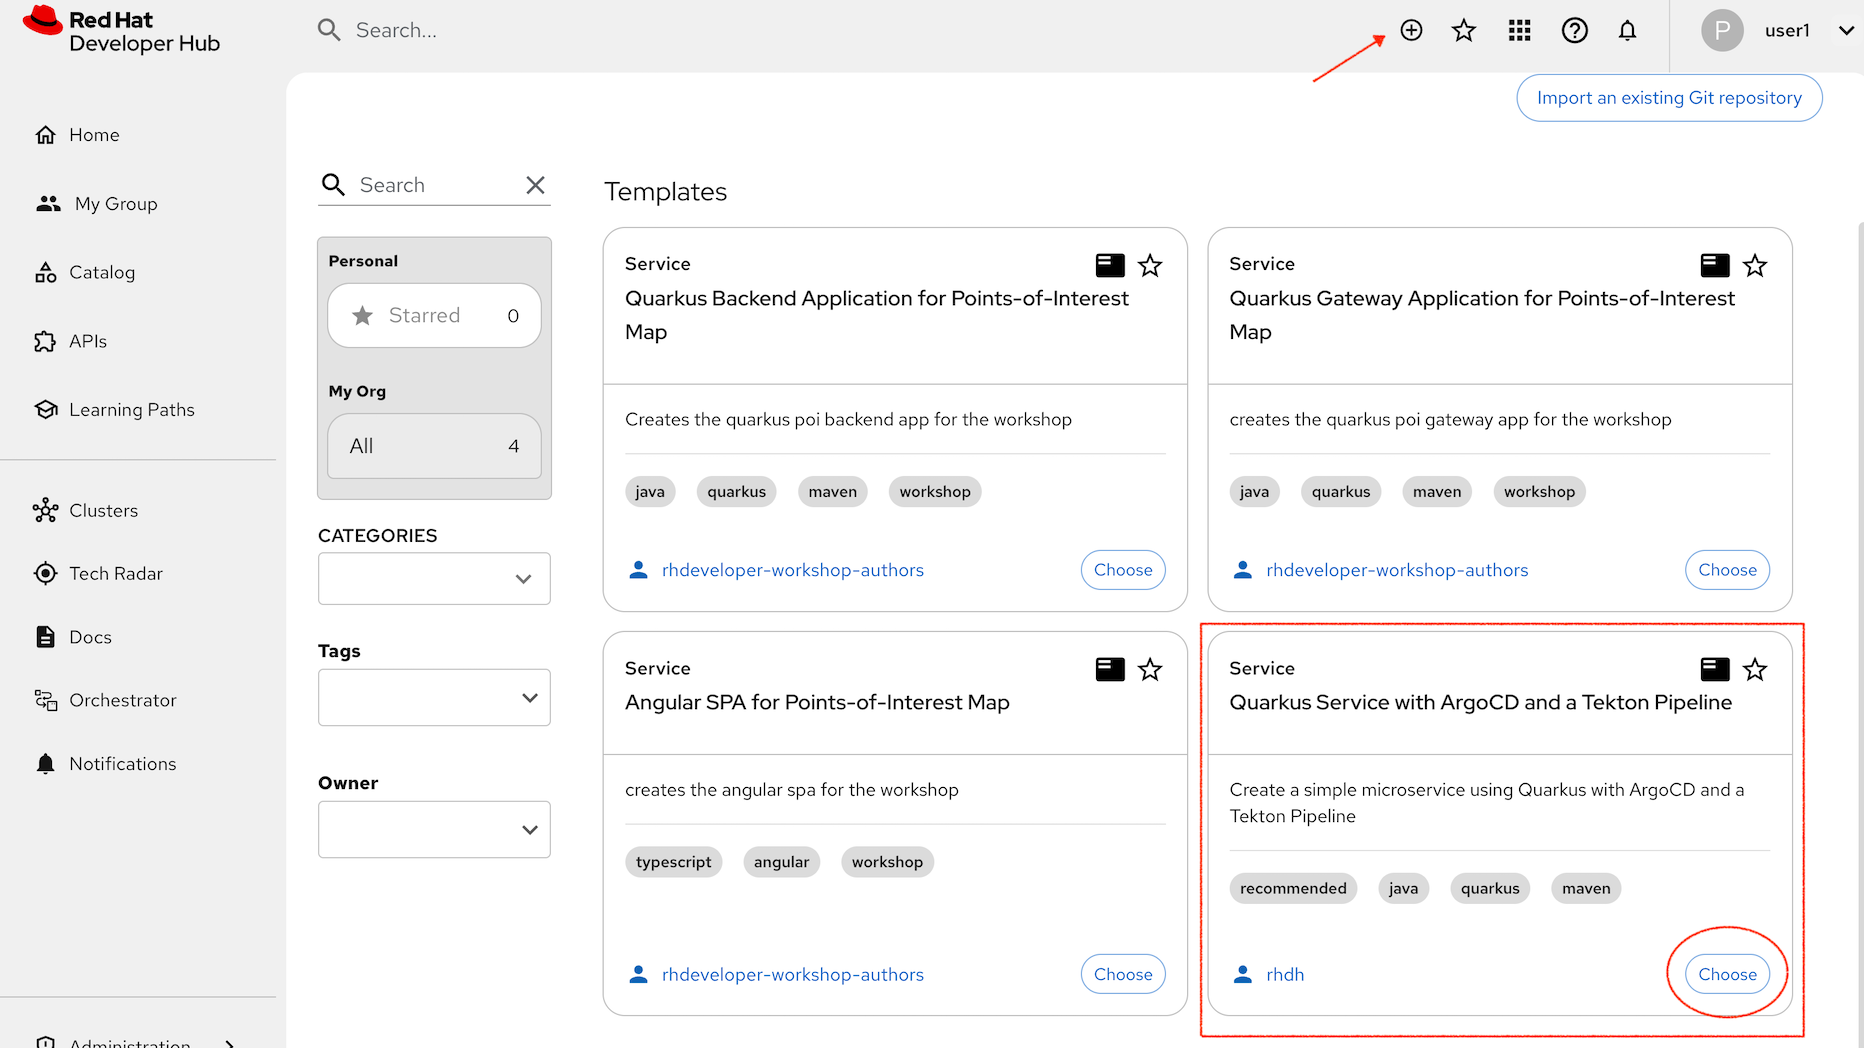Expand the Tags dropdown

coord(434,697)
